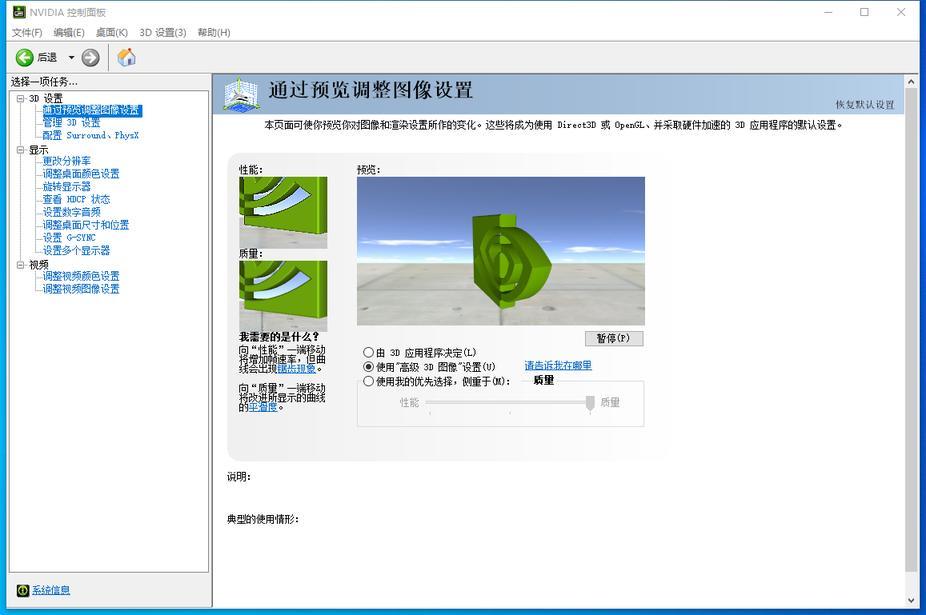Collapse the 视频 tree node
Image resolution: width=926 pixels, height=615 pixels.
tap(21, 265)
